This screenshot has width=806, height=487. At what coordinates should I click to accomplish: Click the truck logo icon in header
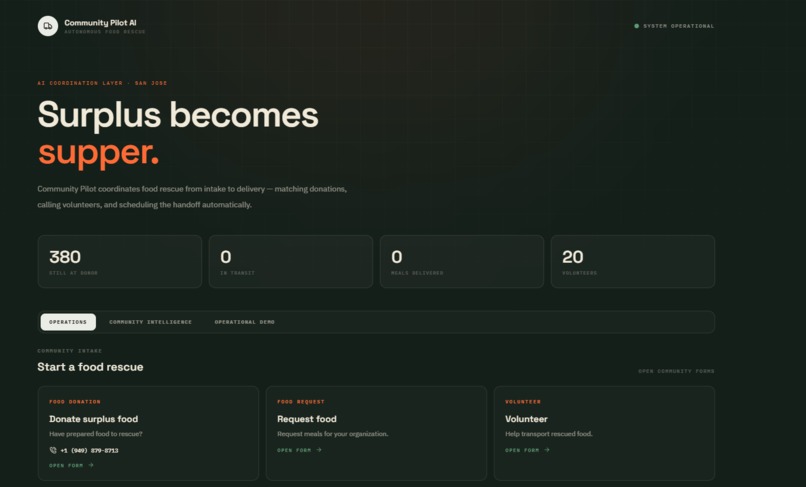pos(48,26)
